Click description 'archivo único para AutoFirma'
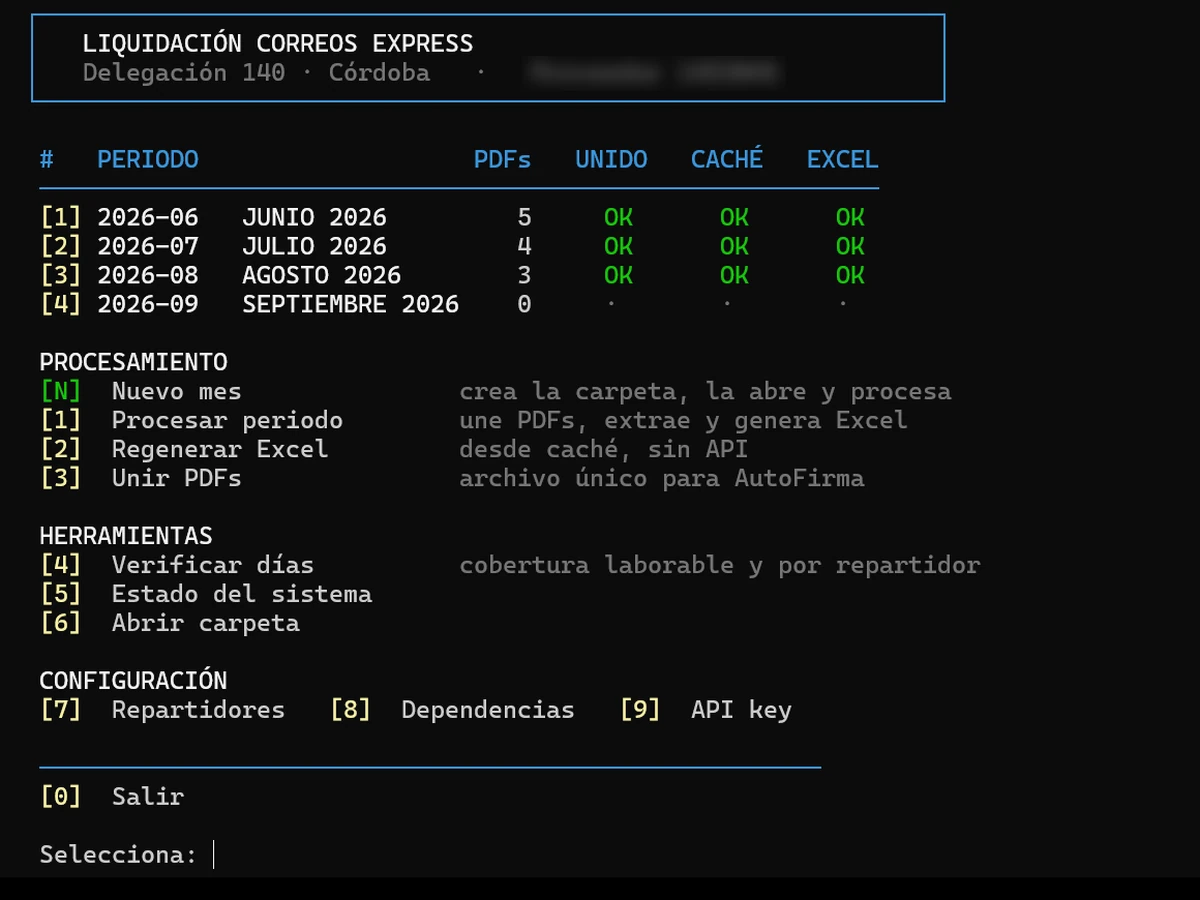Screen dimensions: 1200x900 (662, 478)
